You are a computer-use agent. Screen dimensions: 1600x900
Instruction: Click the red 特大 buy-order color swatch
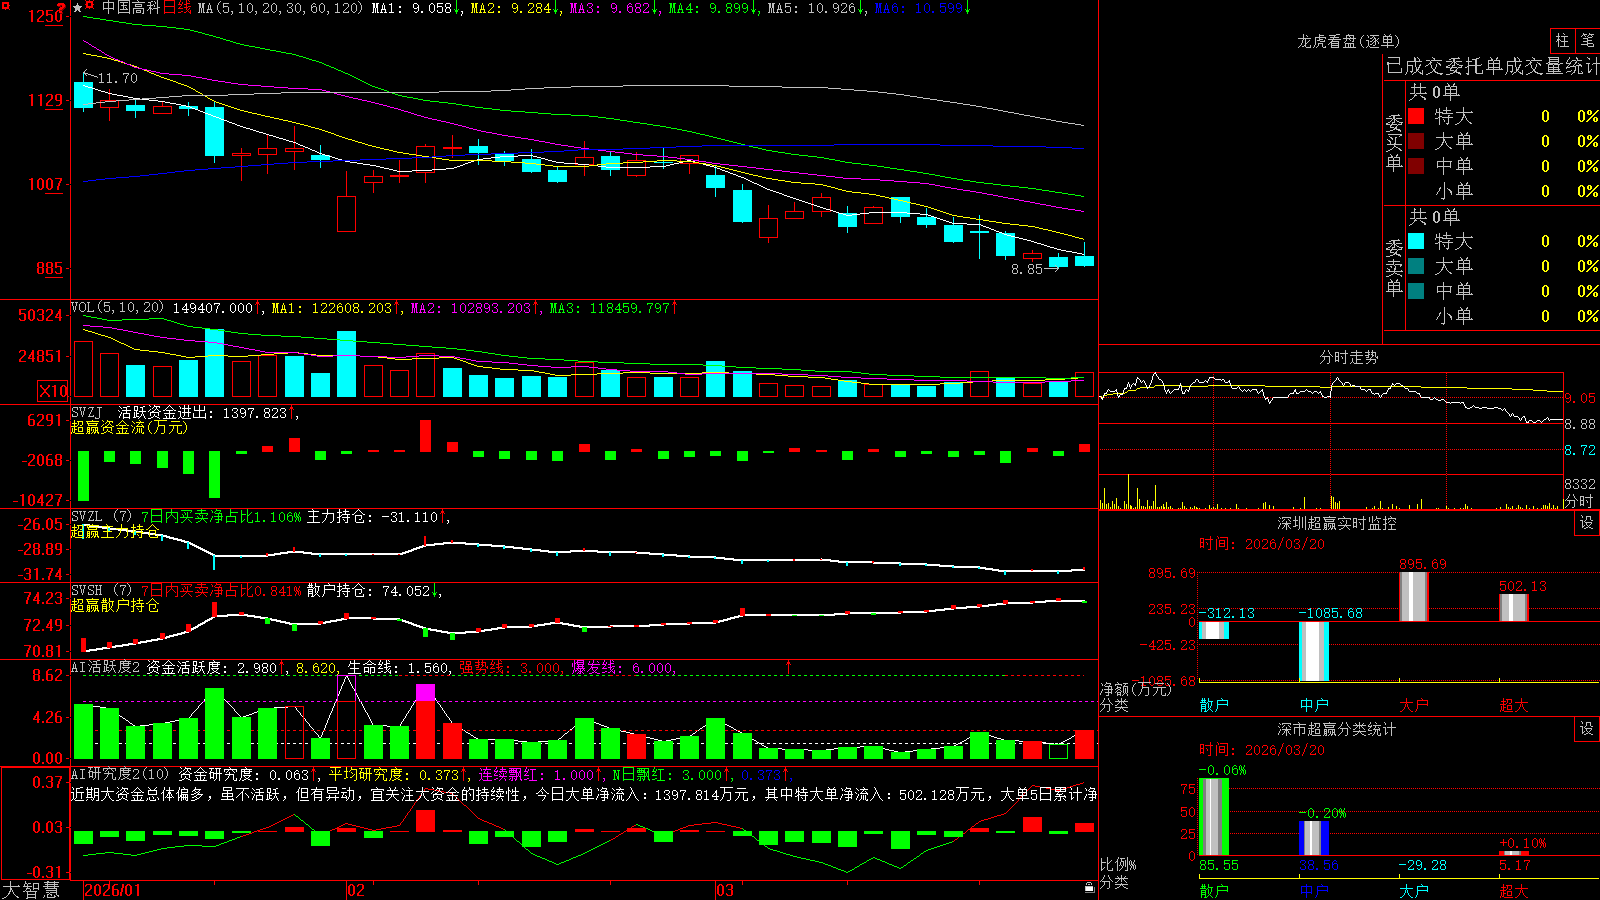pos(1416,116)
